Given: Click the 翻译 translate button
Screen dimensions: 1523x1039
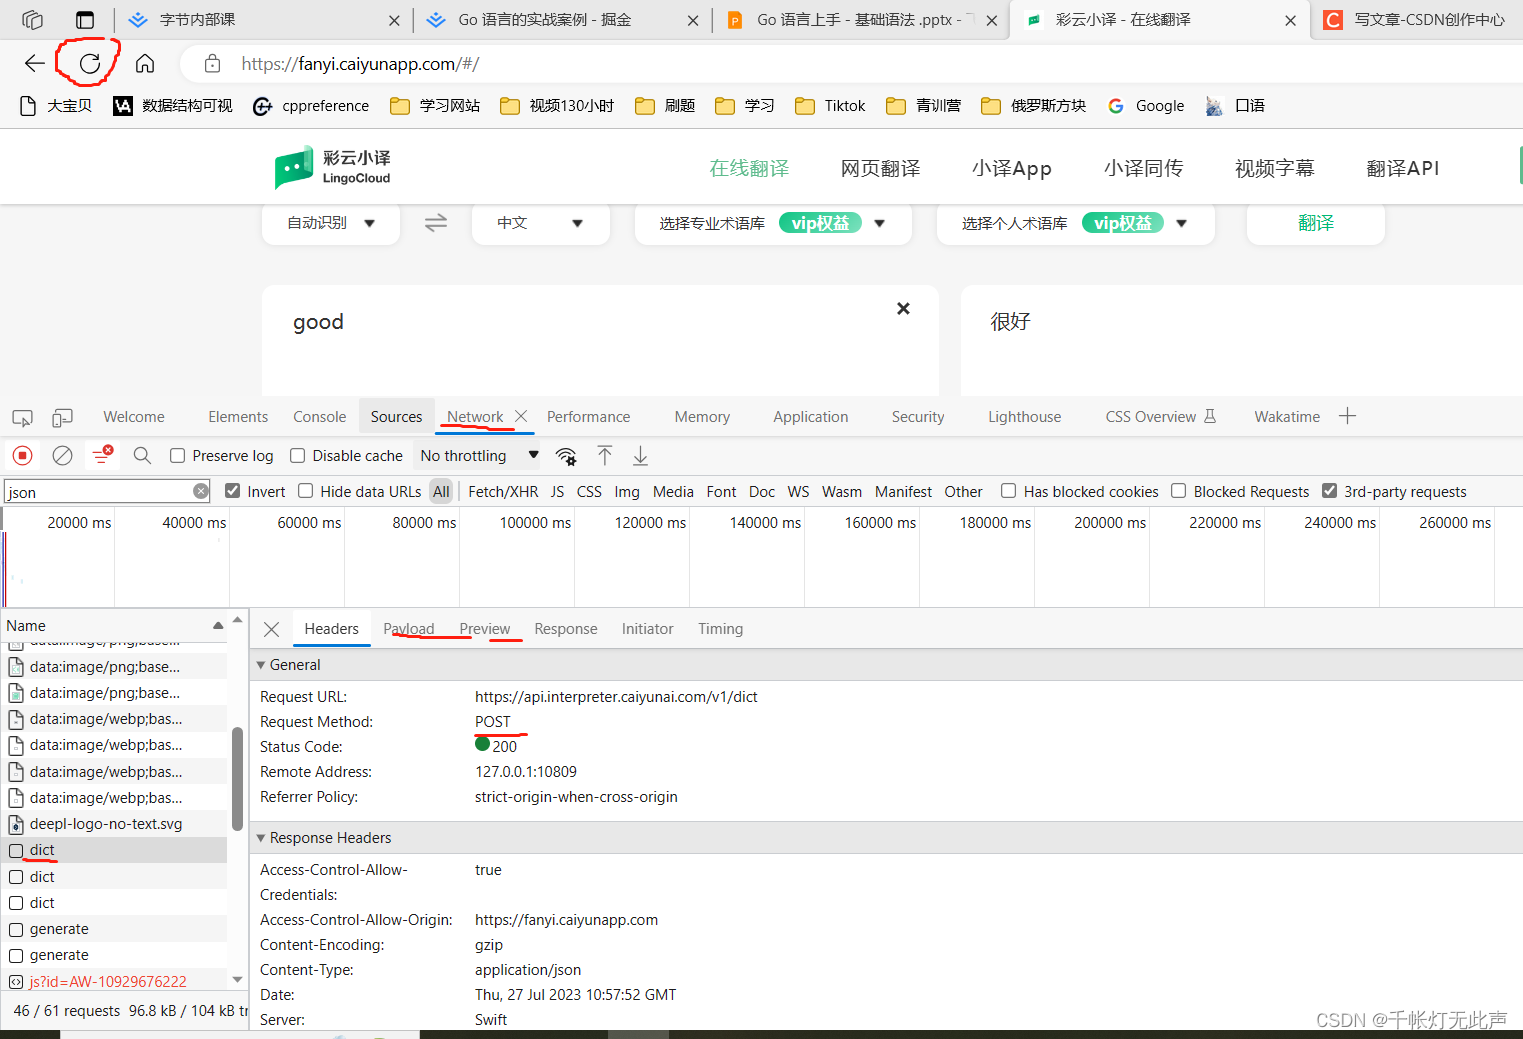Looking at the screenshot, I should 1315,223.
